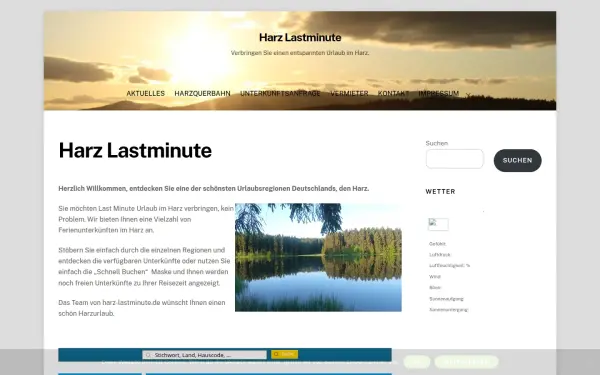Screen dimensions: 600x375
Task: Focus the sidebar Suchen text field
Action: [x=455, y=159]
